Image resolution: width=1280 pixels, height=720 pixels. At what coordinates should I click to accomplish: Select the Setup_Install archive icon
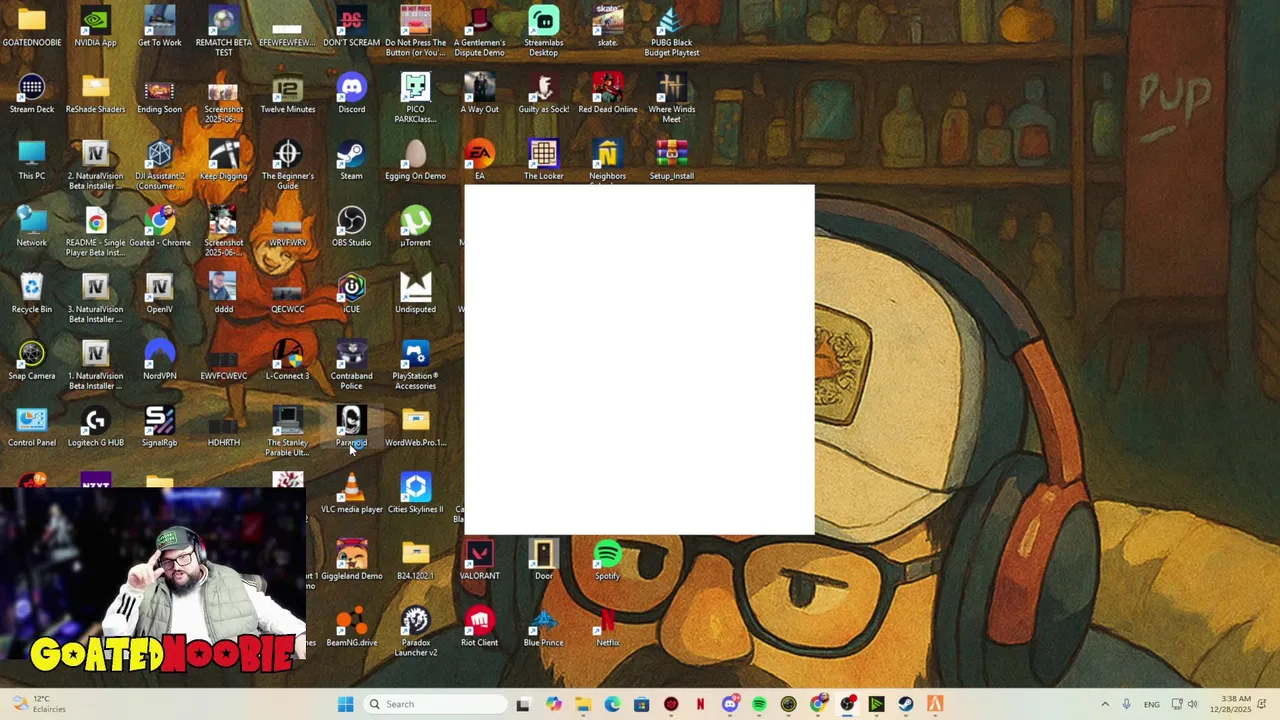click(671, 160)
